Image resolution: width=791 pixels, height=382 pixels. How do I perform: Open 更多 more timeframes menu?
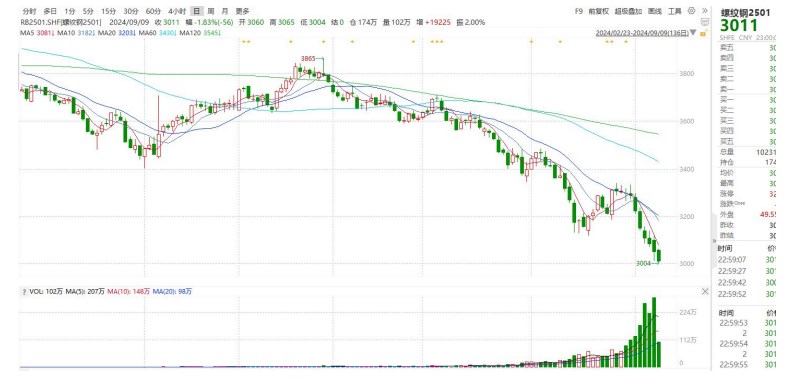click(x=243, y=11)
